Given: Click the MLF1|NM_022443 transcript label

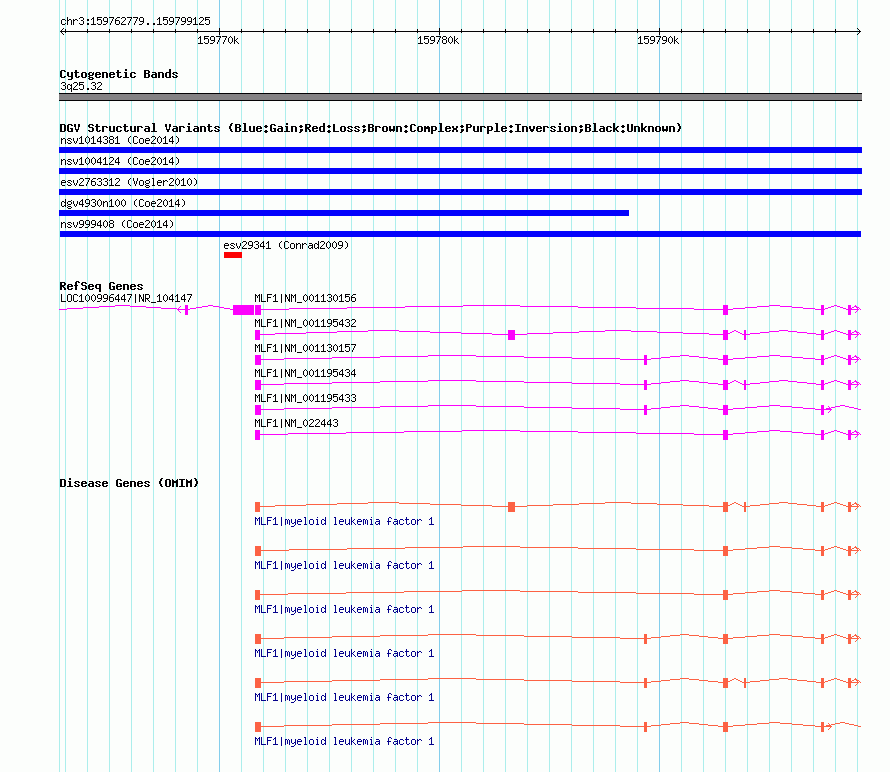Looking at the screenshot, I should coord(296,423).
